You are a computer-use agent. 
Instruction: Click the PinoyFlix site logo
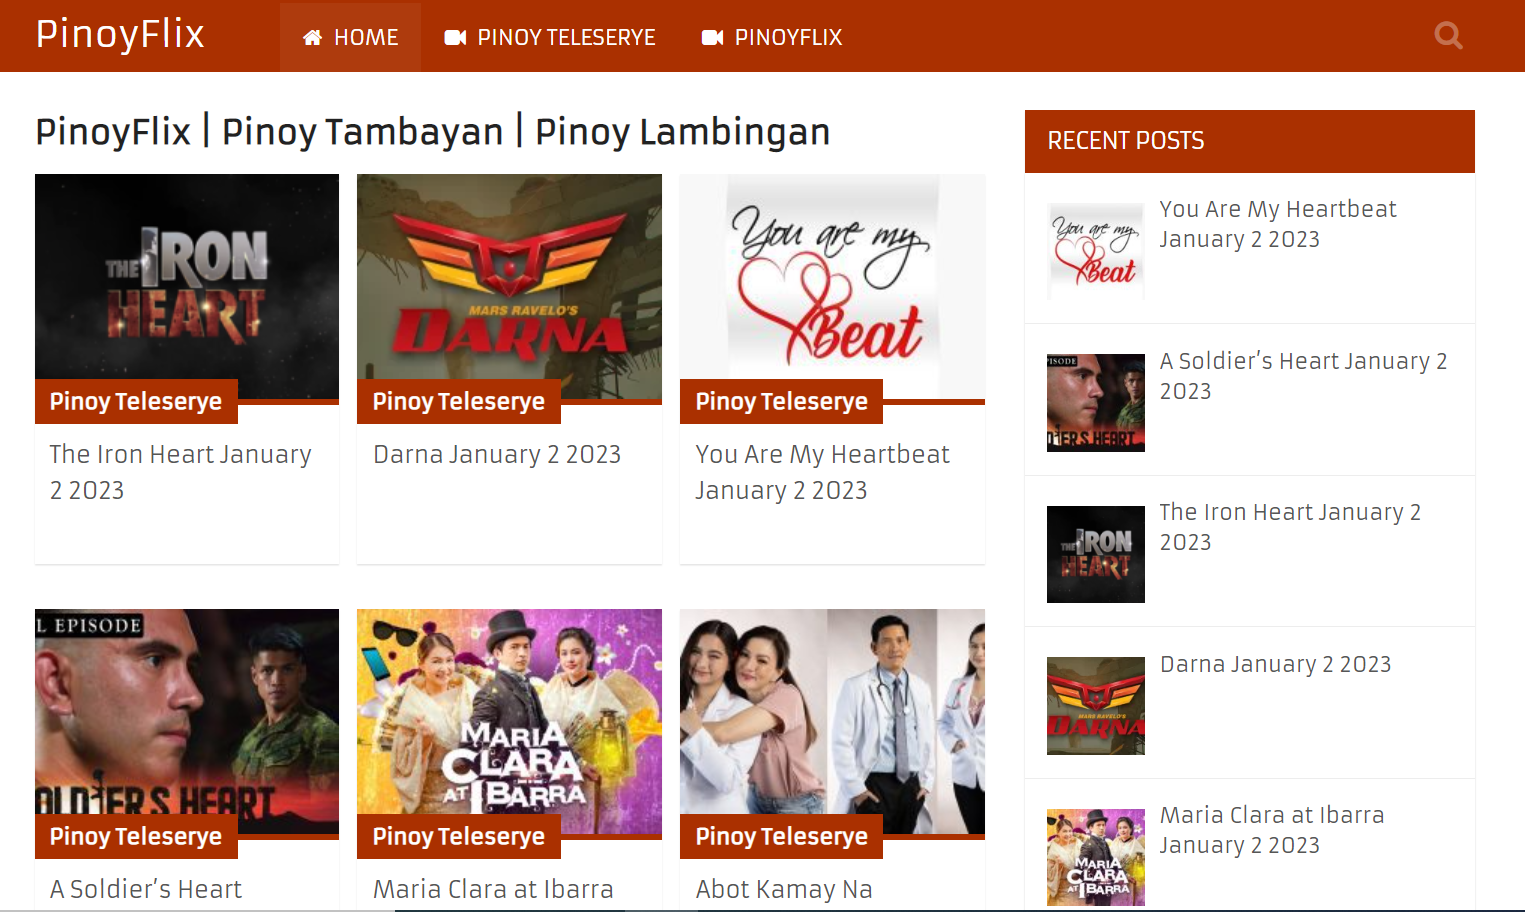coord(120,35)
